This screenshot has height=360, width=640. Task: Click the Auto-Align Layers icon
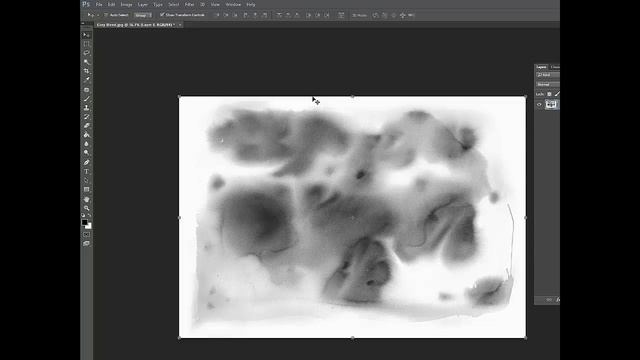coord(341,15)
